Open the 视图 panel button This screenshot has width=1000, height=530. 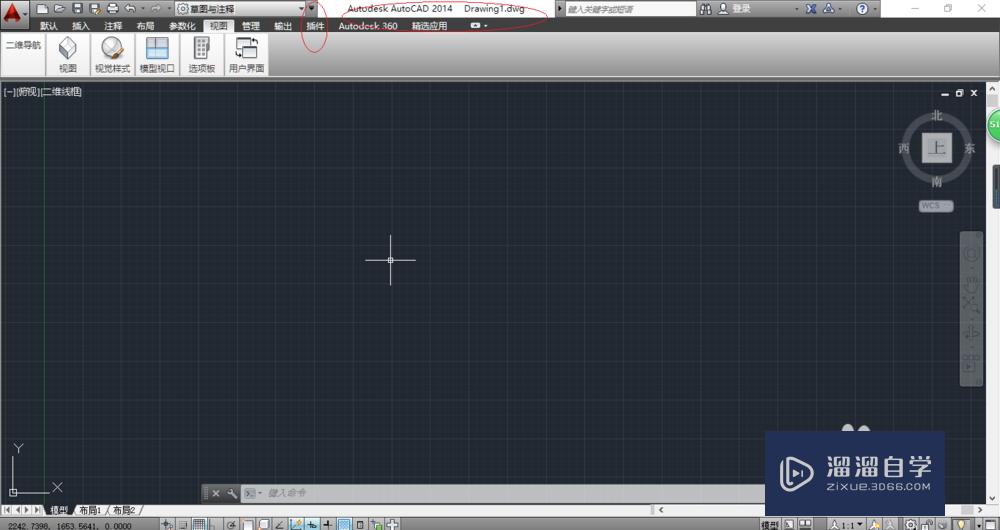(68, 54)
